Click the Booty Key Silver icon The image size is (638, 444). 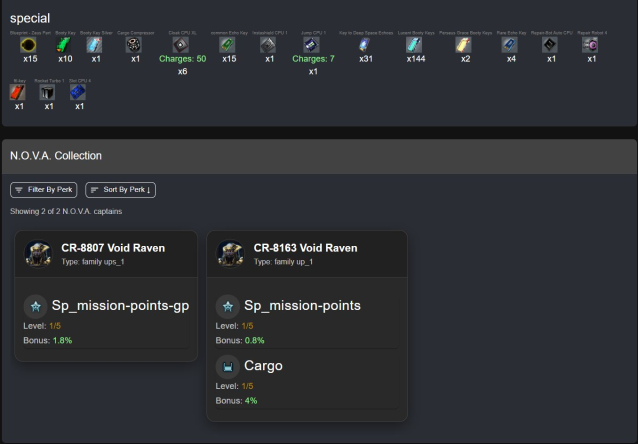pyautogui.click(x=95, y=44)
